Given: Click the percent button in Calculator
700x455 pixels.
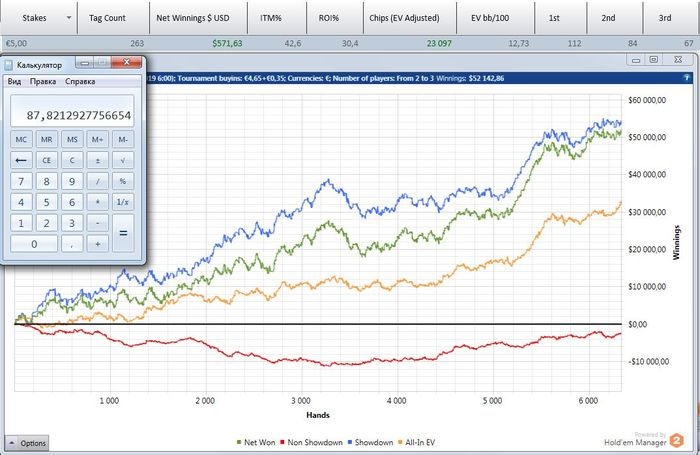Looking at the screenshot, I should [123, 181].
